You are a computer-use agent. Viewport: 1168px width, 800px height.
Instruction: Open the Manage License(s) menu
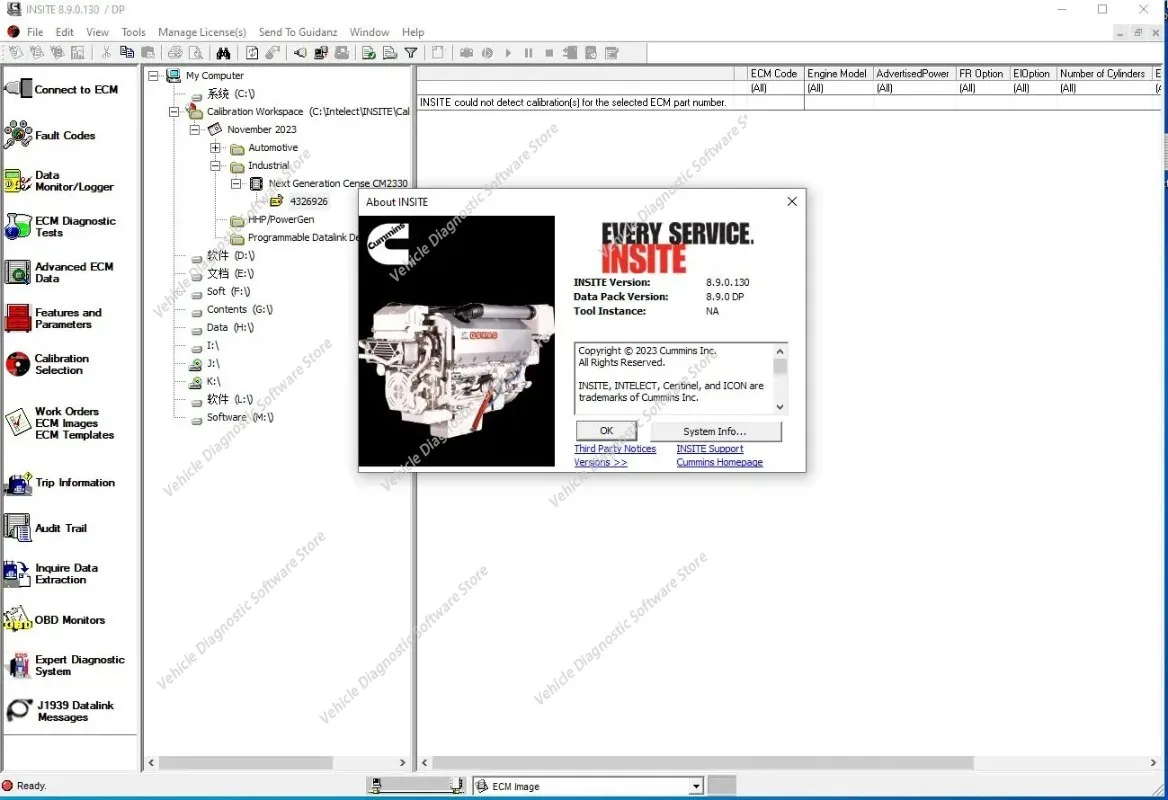click(x=202, y=32)
